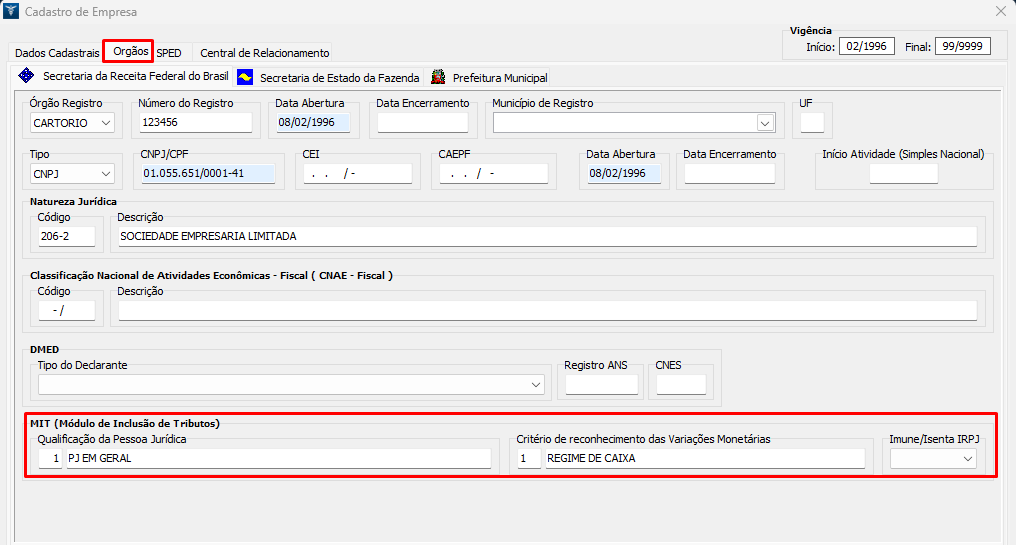The image size is (1016, 545).
Task: Click the Número do Registro field
Action: click(195, 123)
